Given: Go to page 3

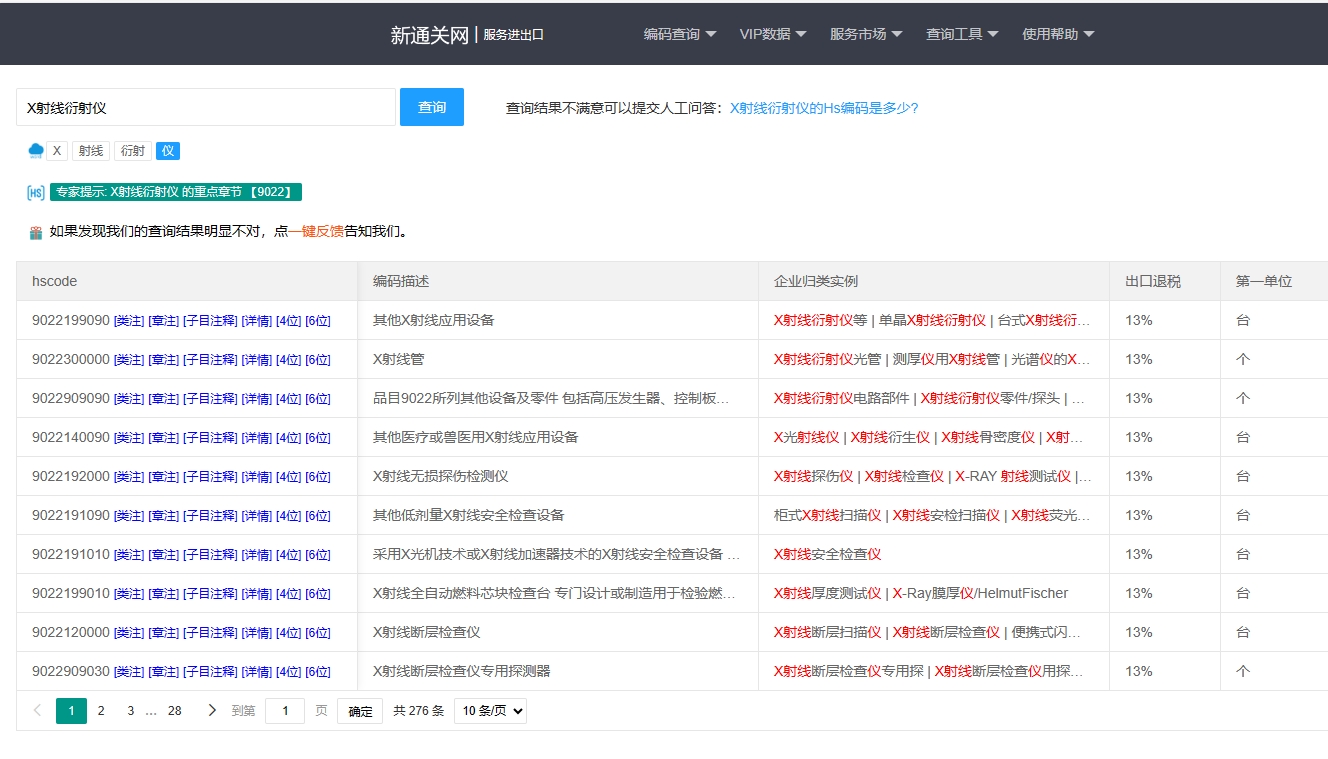Looking at the screenshot, I should tap(130, 711).
